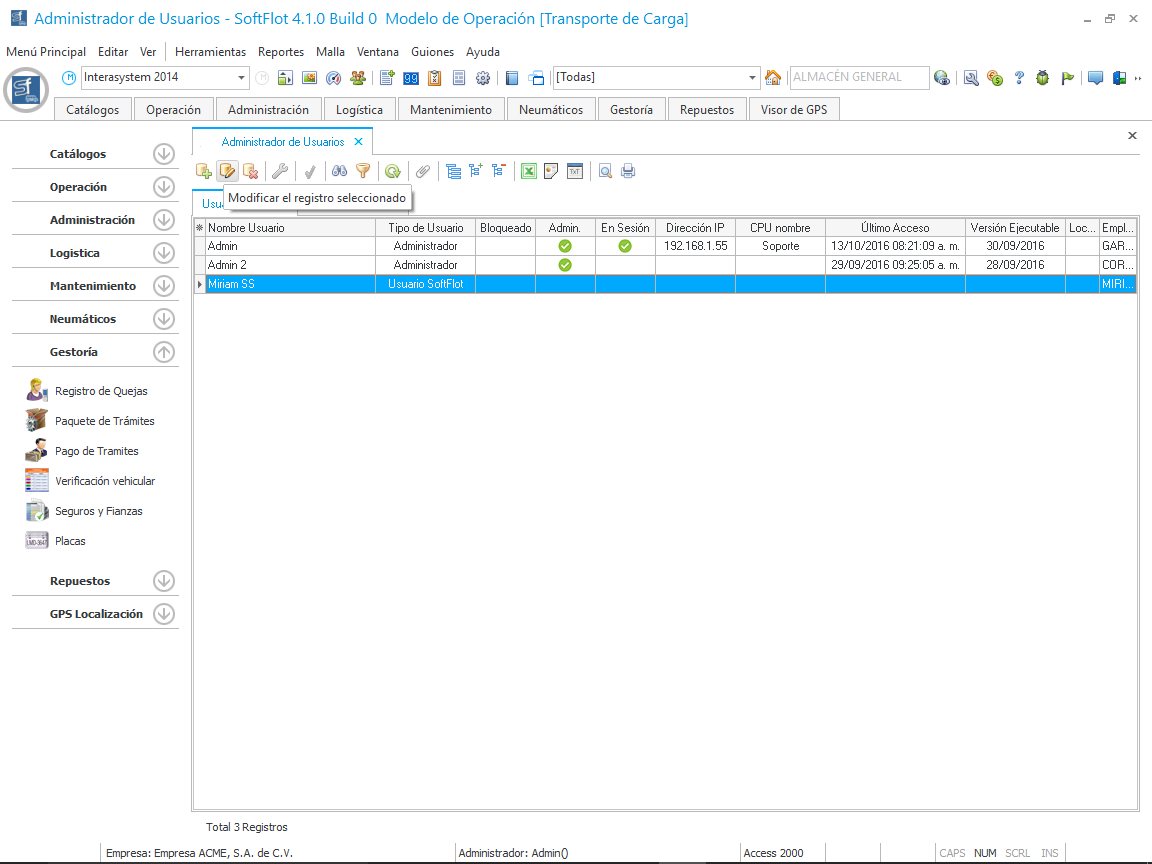Click the ALMACÉN GENERAL field
The width and height of the screenshot is (1152, 864).
(857, 77)
